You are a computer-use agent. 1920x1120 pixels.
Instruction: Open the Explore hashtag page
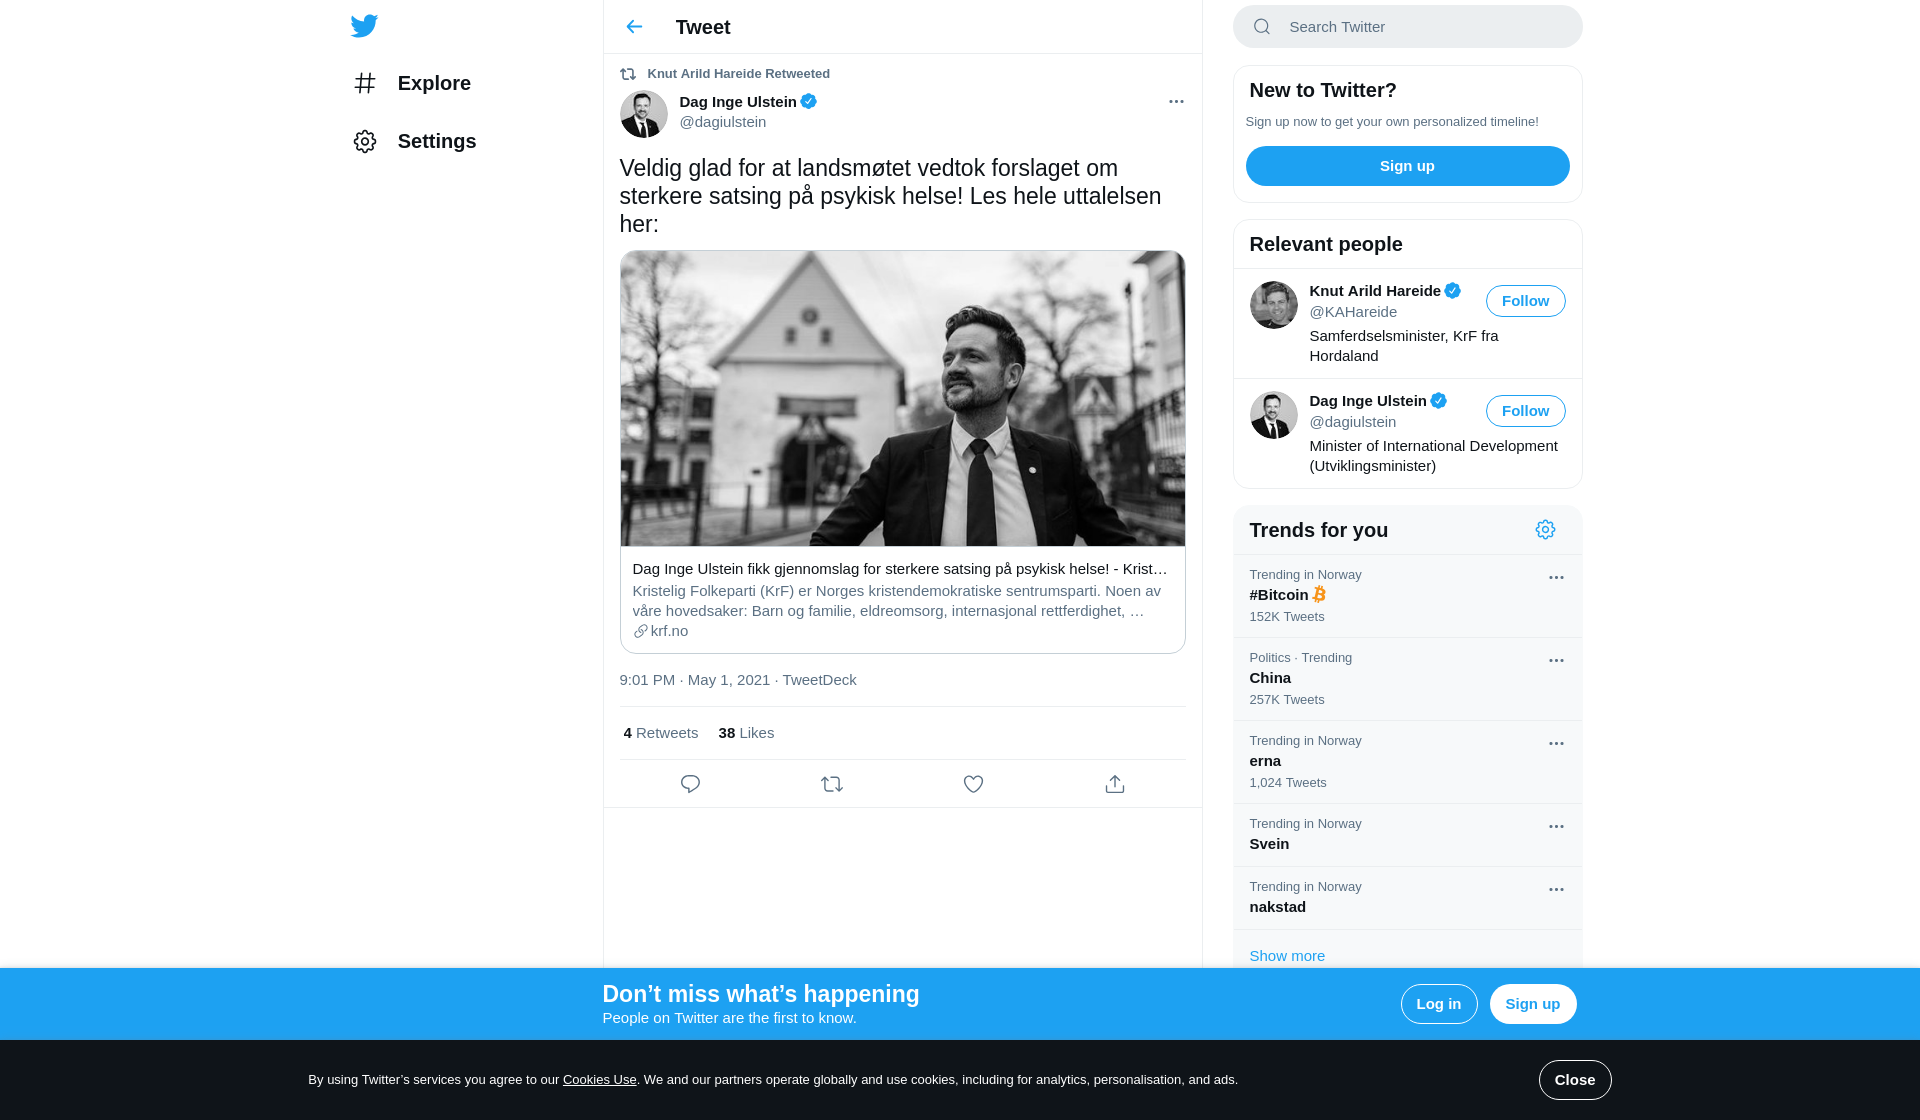tap(412, 83)
